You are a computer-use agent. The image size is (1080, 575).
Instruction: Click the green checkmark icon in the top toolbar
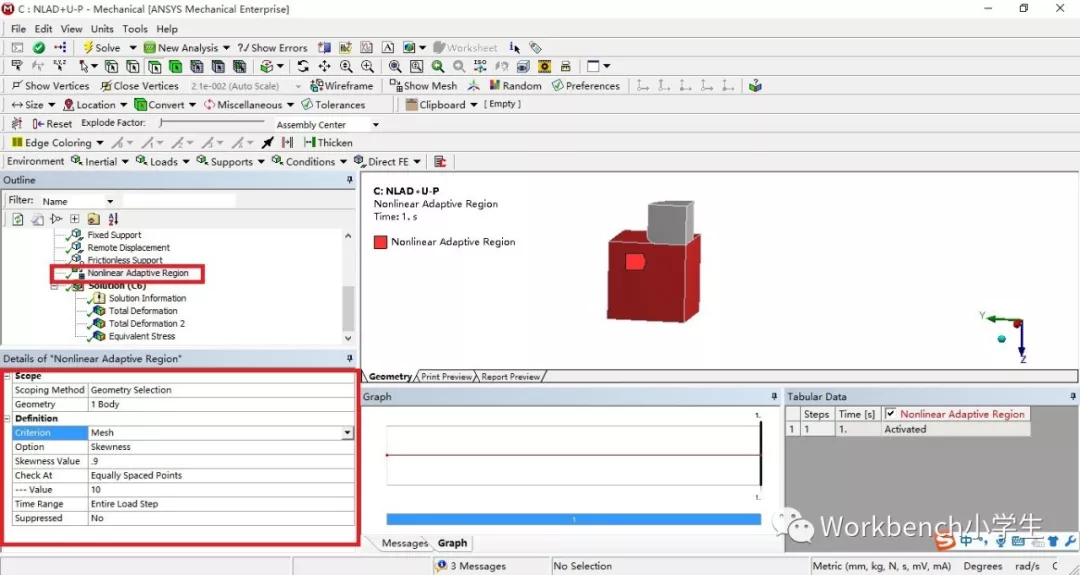[39, 48]
